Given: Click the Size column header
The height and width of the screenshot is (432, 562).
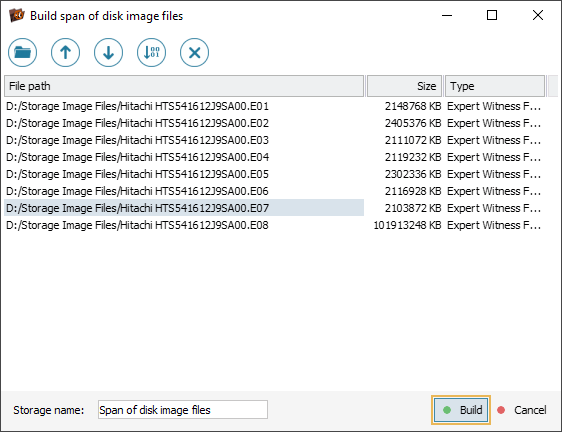Looking at the screenshot, I should coord(405,86).
